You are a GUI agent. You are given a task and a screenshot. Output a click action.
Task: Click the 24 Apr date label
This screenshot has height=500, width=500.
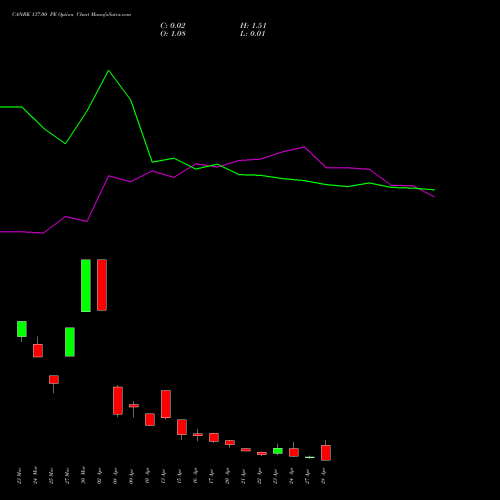(291, 476)
